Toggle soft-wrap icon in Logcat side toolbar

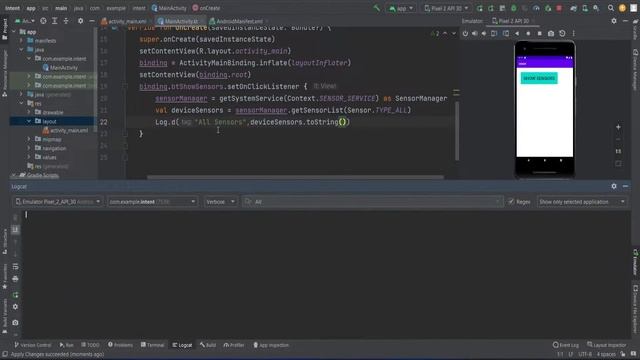(15, 267)
